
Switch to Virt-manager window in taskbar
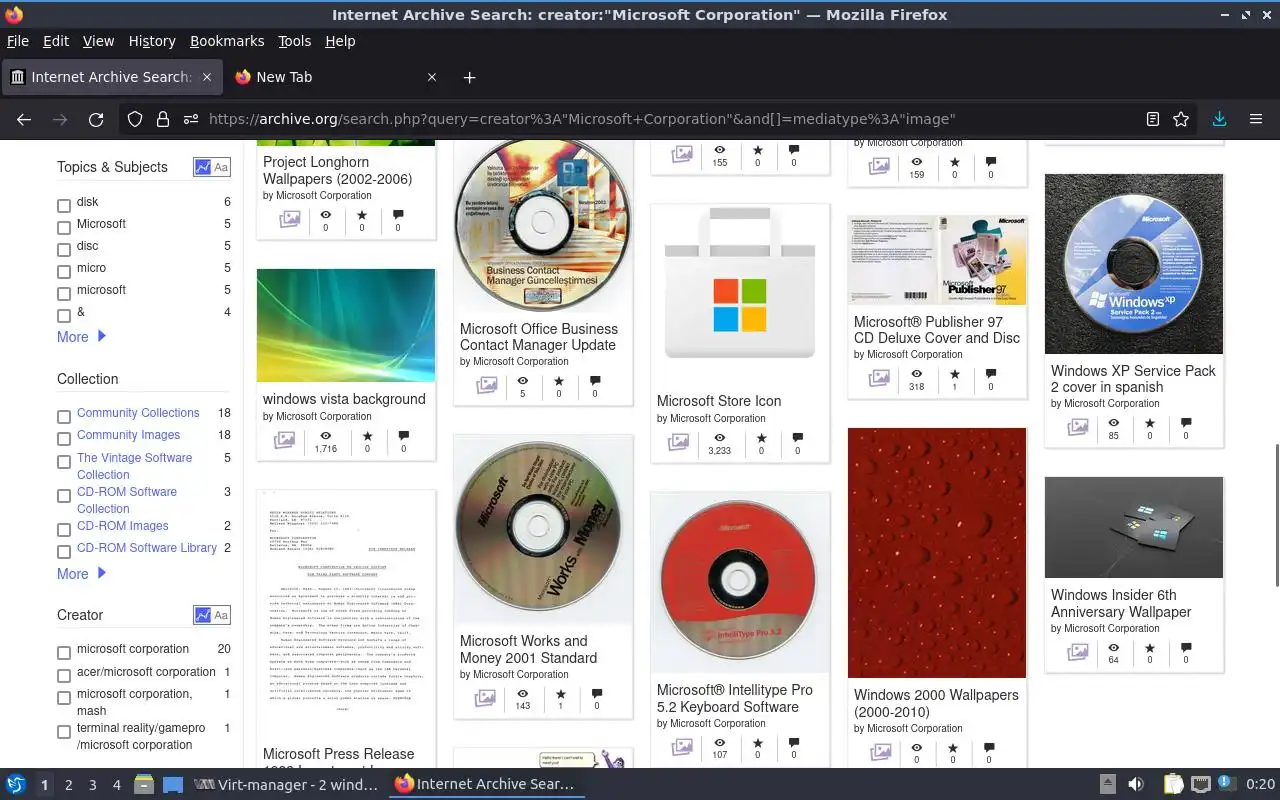click(x=287, y=785)
